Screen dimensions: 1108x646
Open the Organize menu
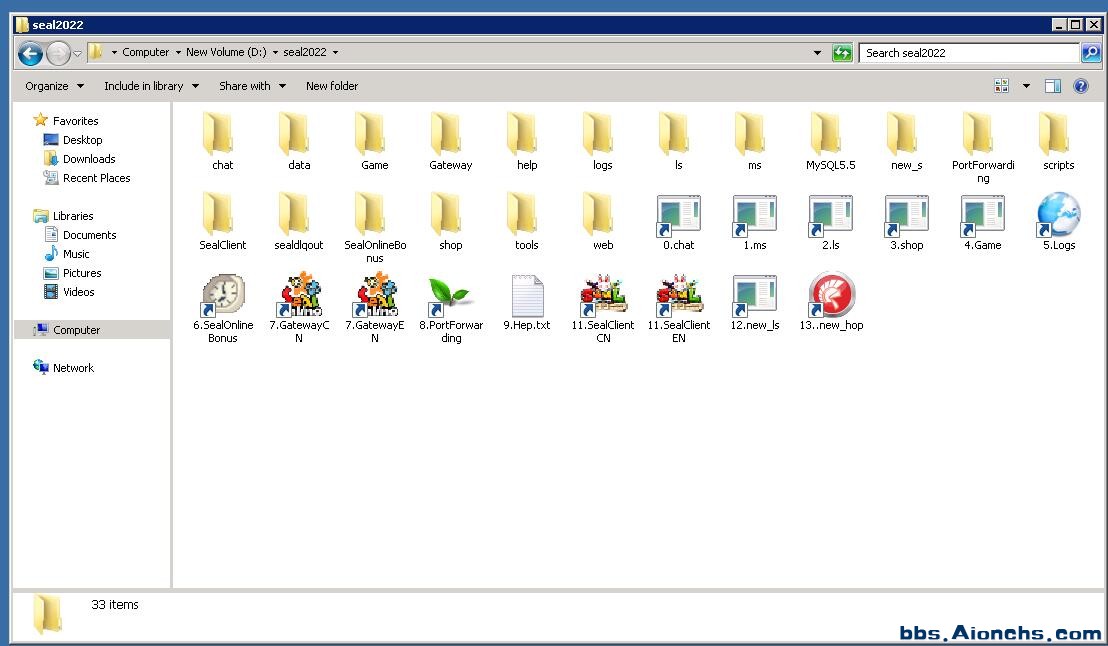[54, 86]
